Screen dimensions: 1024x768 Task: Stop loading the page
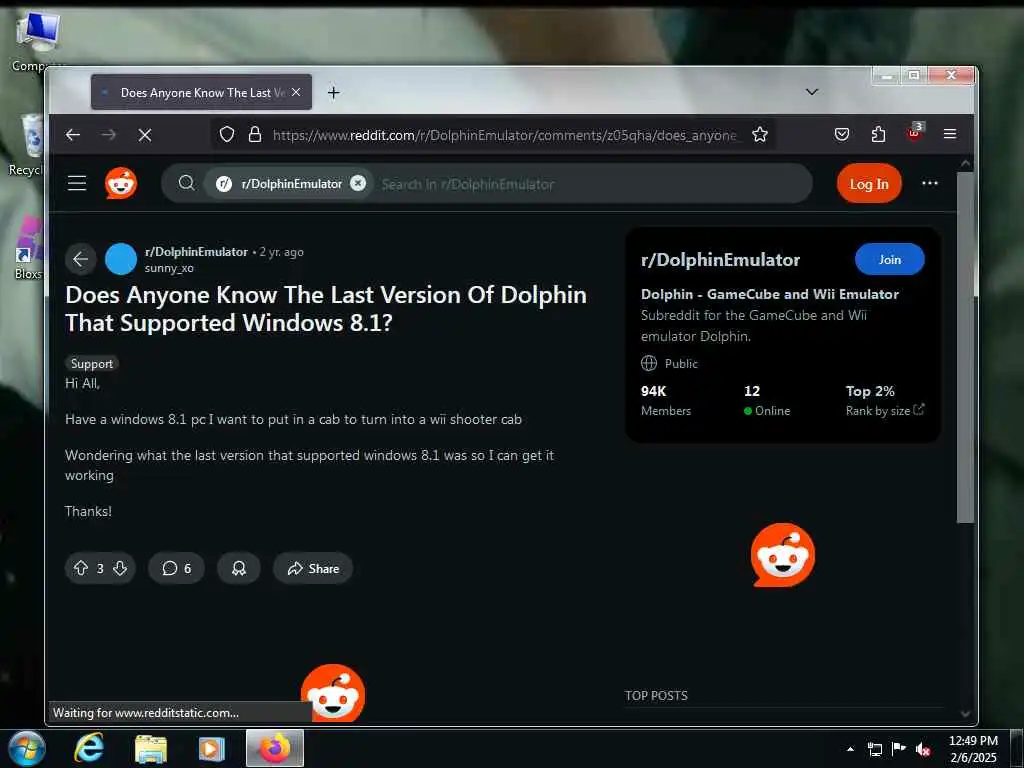(145, 135)
